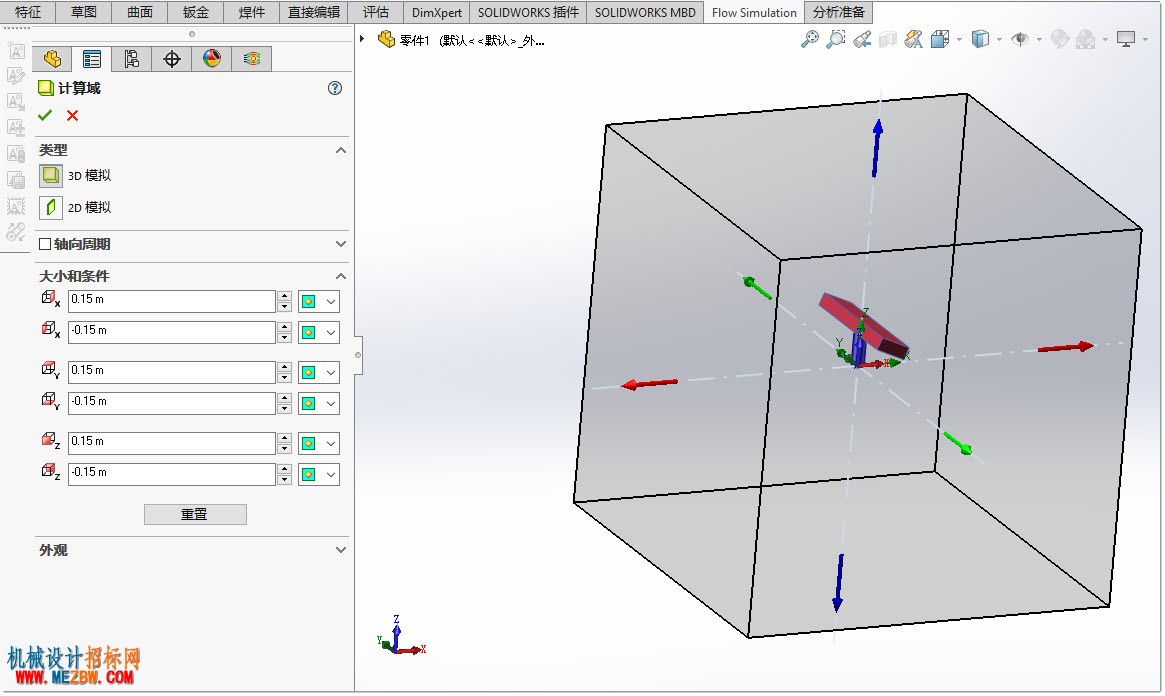Cancel the domain with red X
This screenshot has width=1165, height=696.
pos(72,115)
